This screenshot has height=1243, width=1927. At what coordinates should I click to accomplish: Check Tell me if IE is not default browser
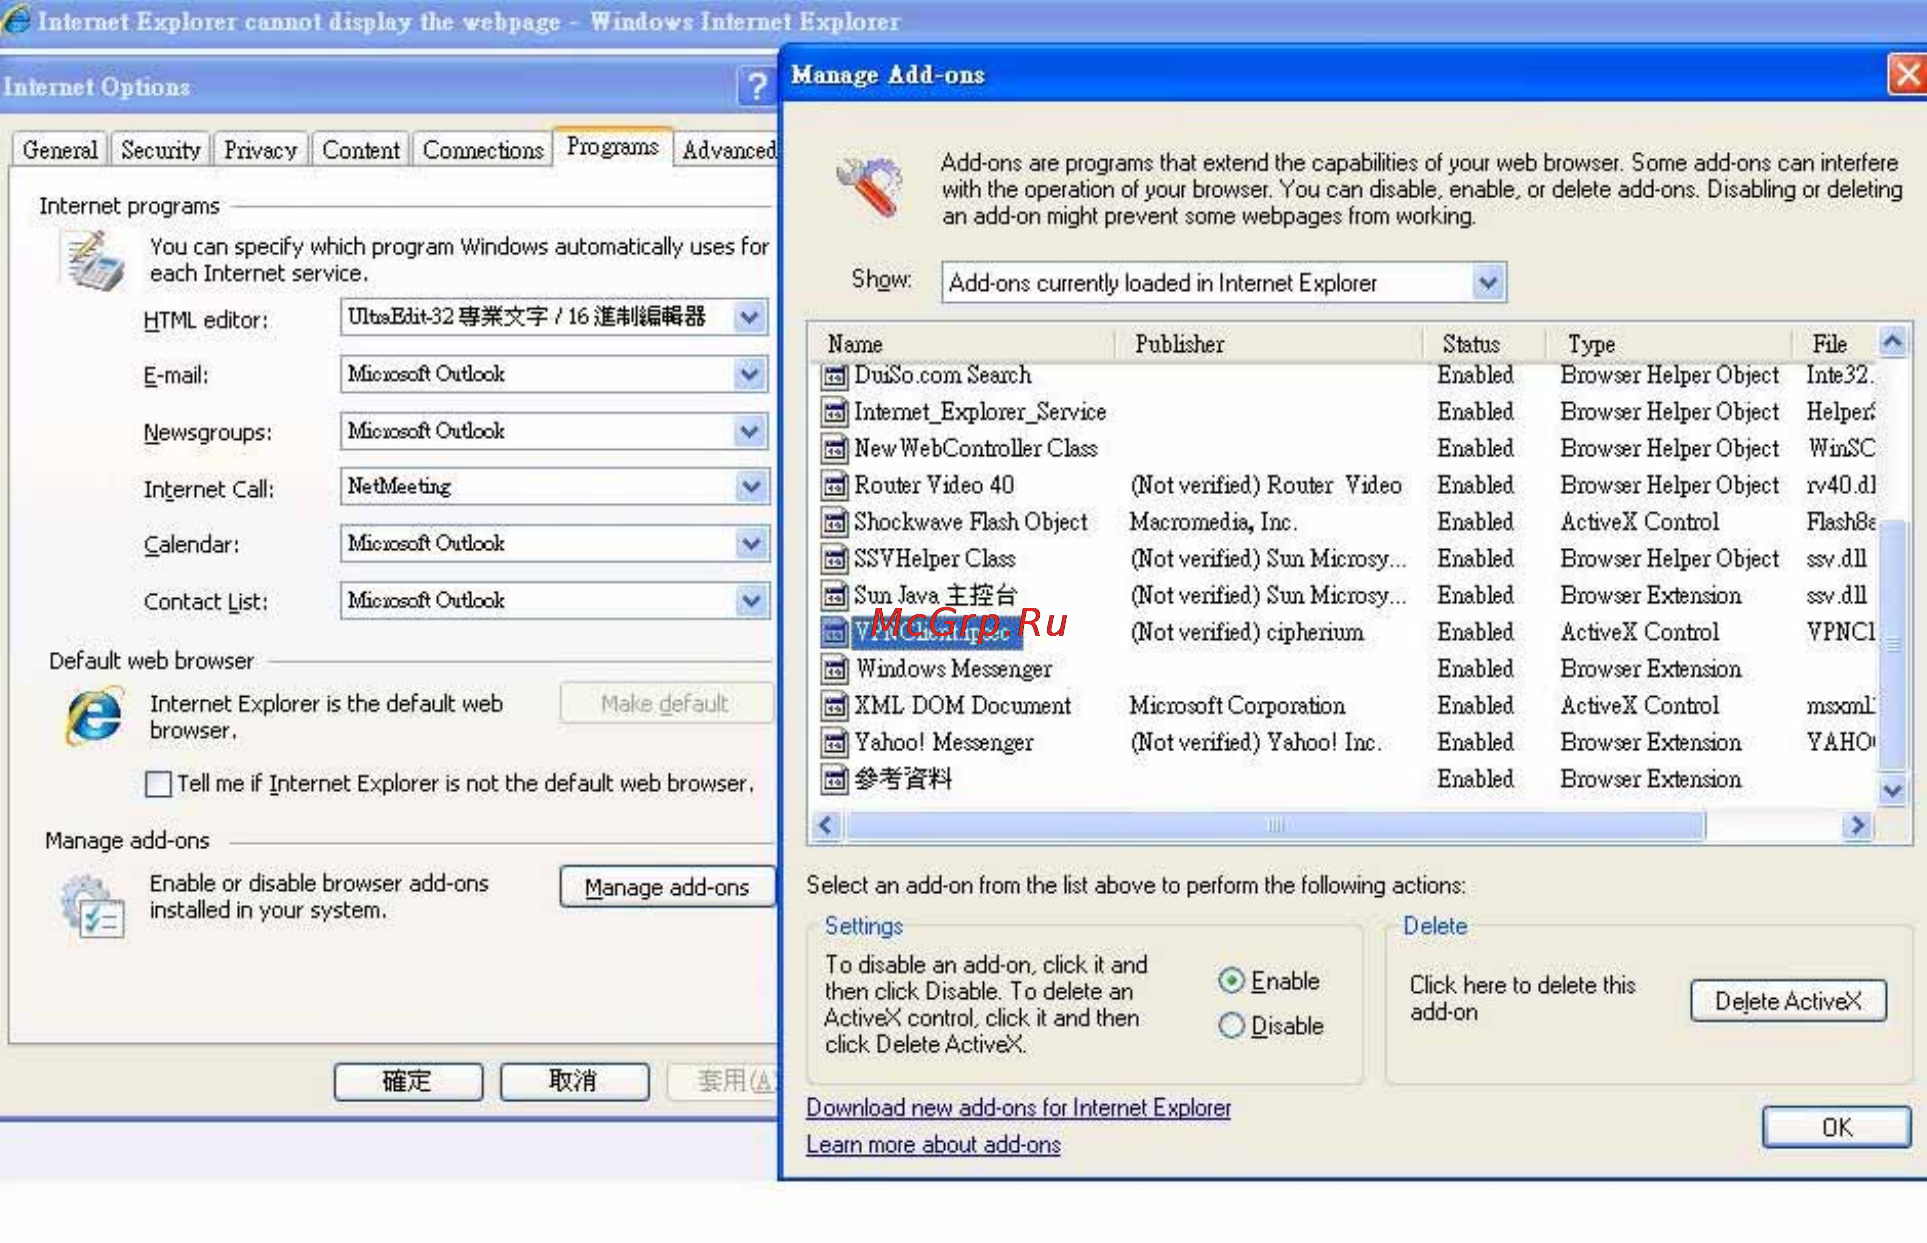click(x=158, y=784)
